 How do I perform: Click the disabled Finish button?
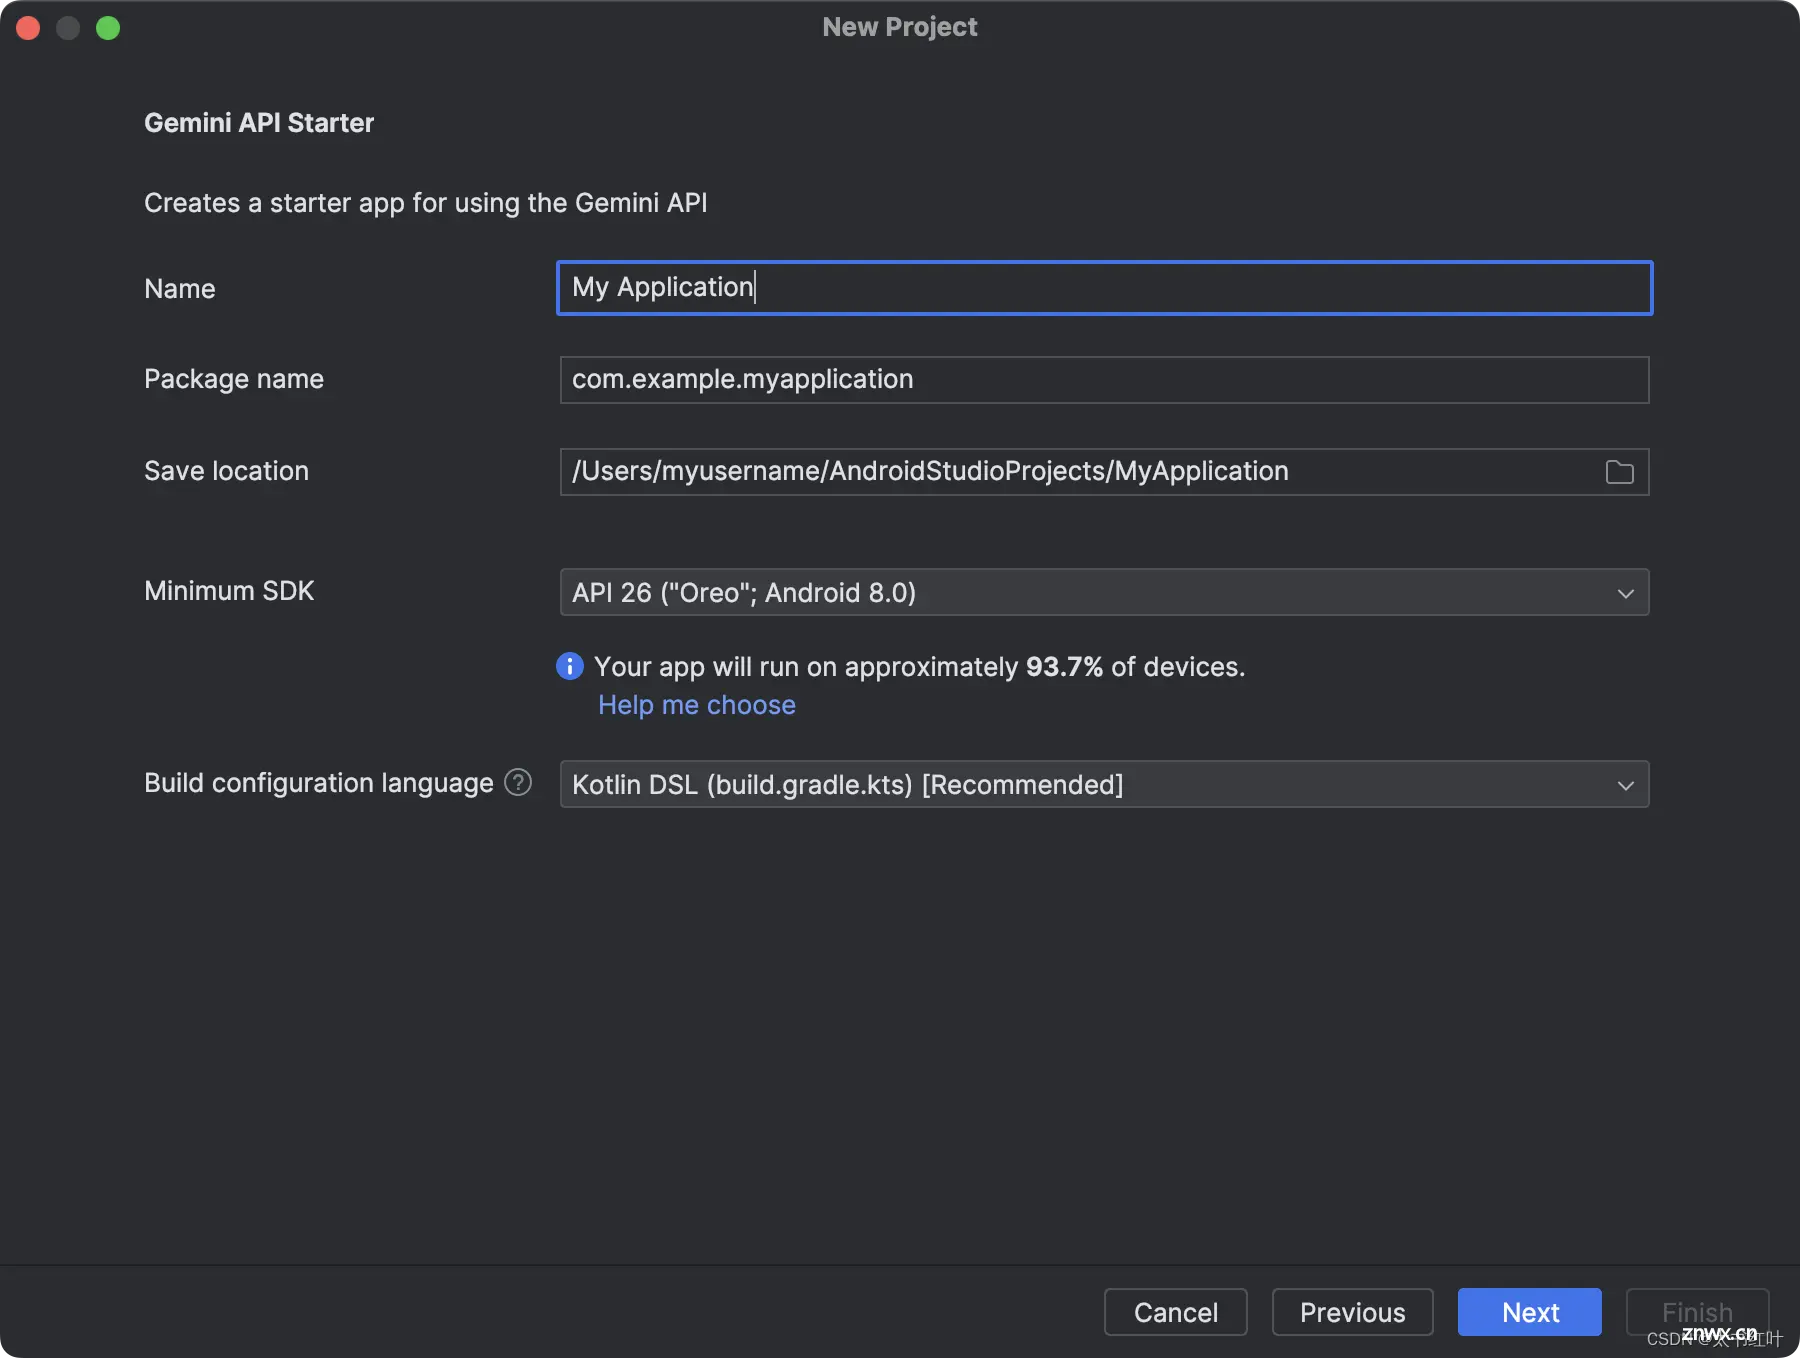(x=1697, y=1312)
